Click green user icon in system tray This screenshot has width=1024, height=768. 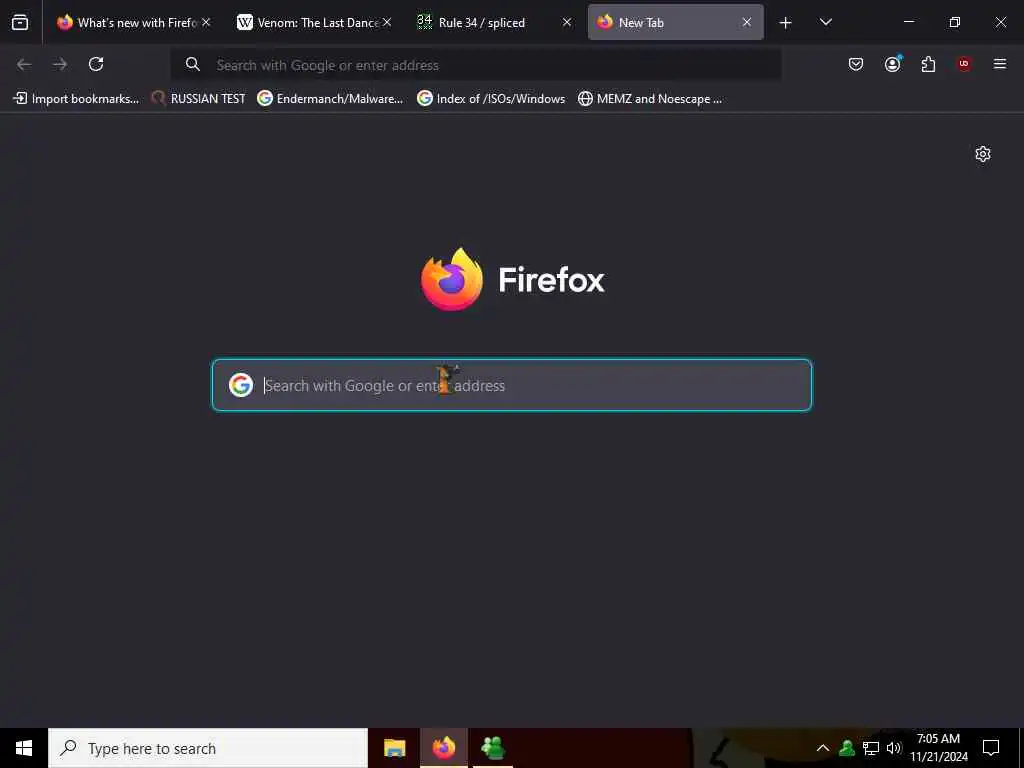pos(847,748)
